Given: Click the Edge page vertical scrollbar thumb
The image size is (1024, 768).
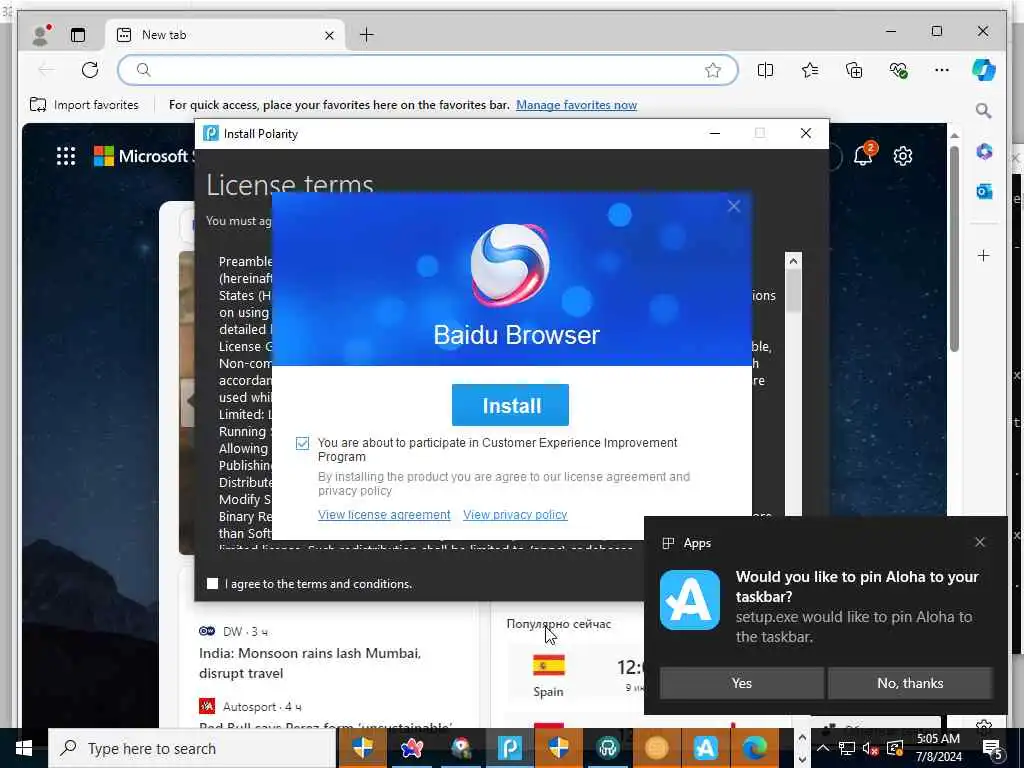Looking at the screenshot, I should [x=954, y=248].
